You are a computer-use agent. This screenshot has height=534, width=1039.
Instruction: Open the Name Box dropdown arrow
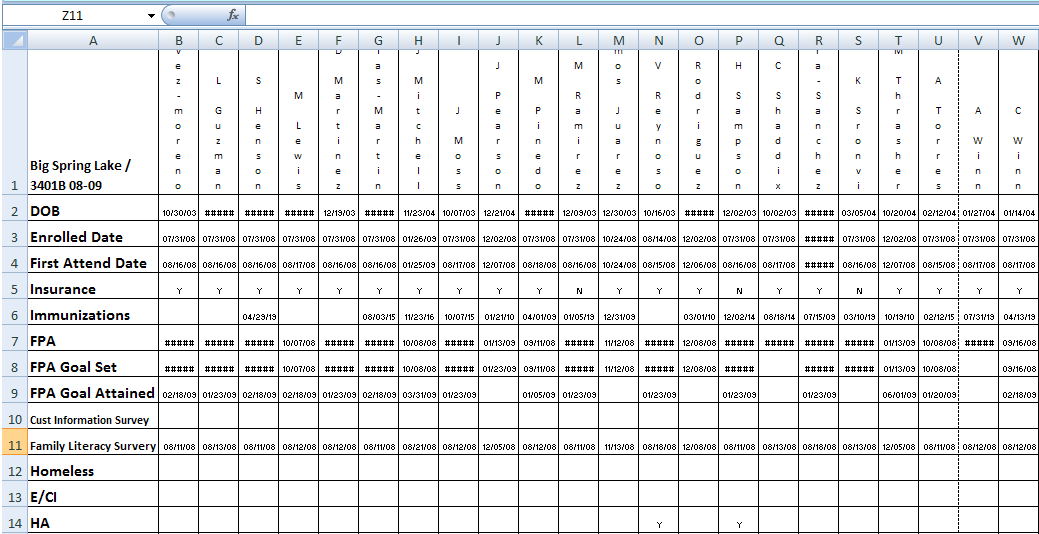151,16
